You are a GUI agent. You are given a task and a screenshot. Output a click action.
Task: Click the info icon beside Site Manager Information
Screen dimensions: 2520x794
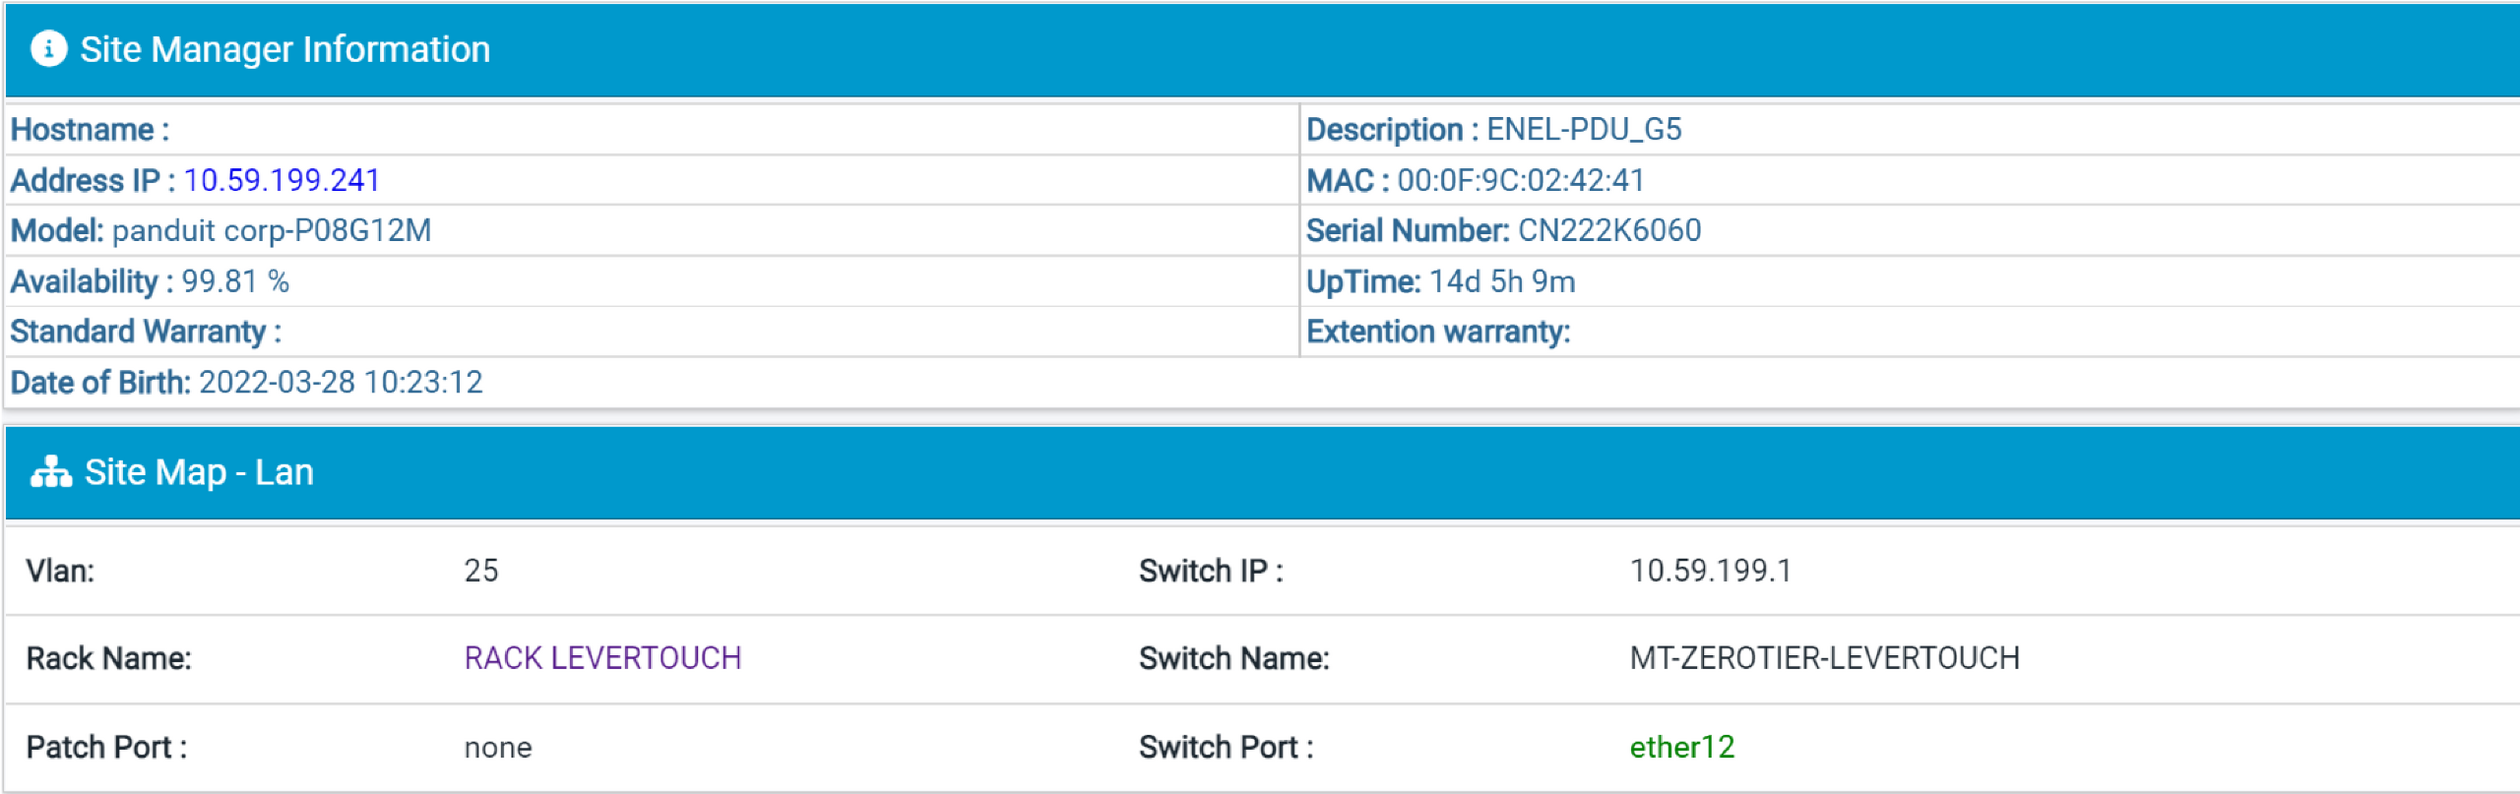tap(48, 49)
